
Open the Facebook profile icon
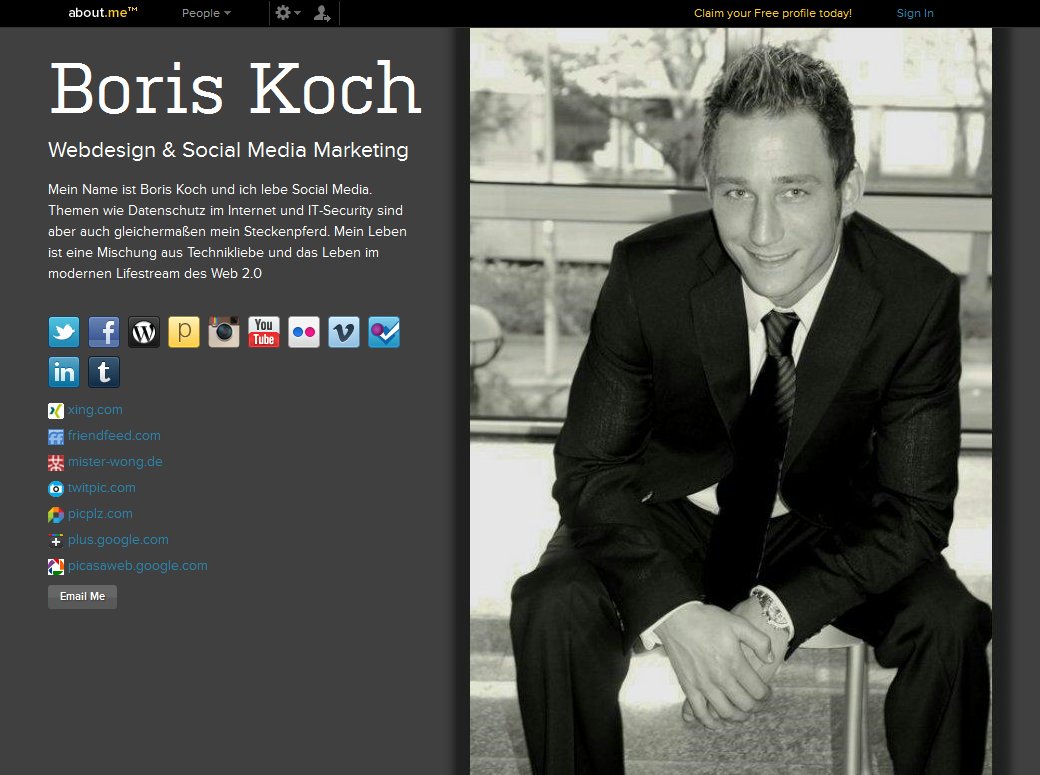104,332
